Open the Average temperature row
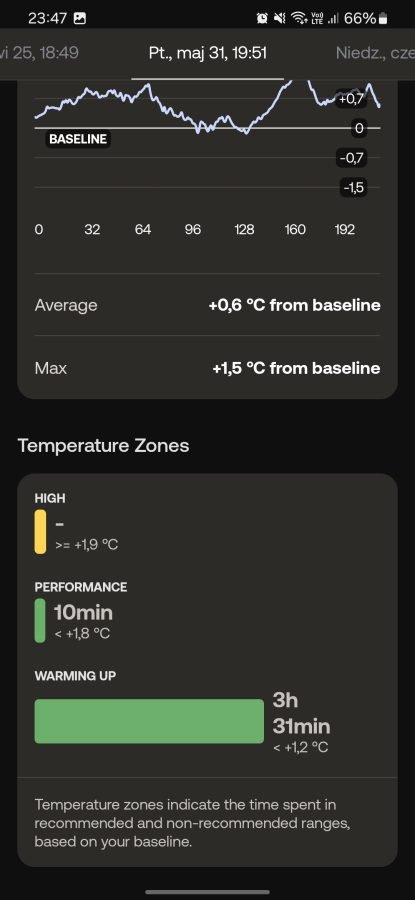The height and width of the screenshot is (900, 415). tap(207, 305)
